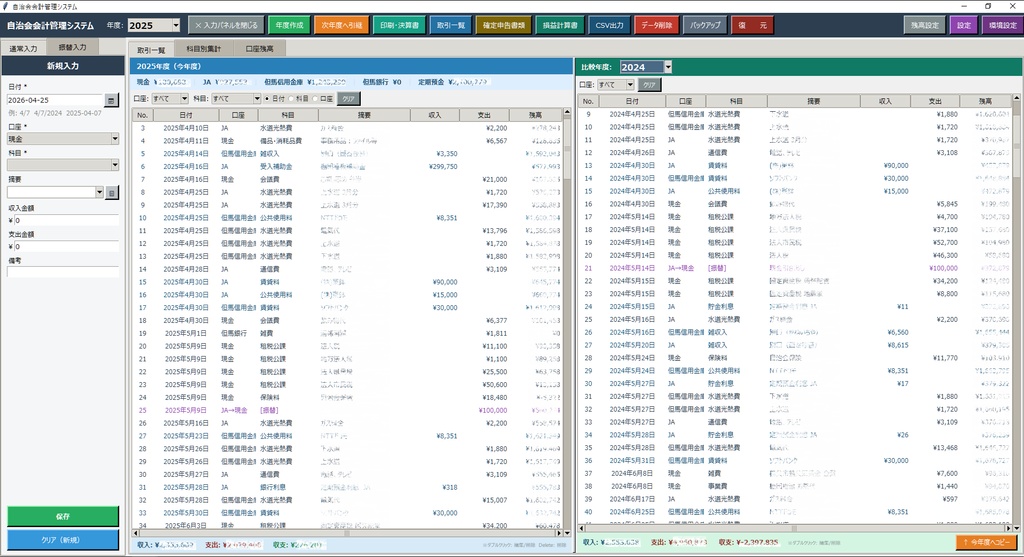This screenshot has height=557, width=1024.
Task: Click the 収入金額 input field
Action: click(65, 221)
